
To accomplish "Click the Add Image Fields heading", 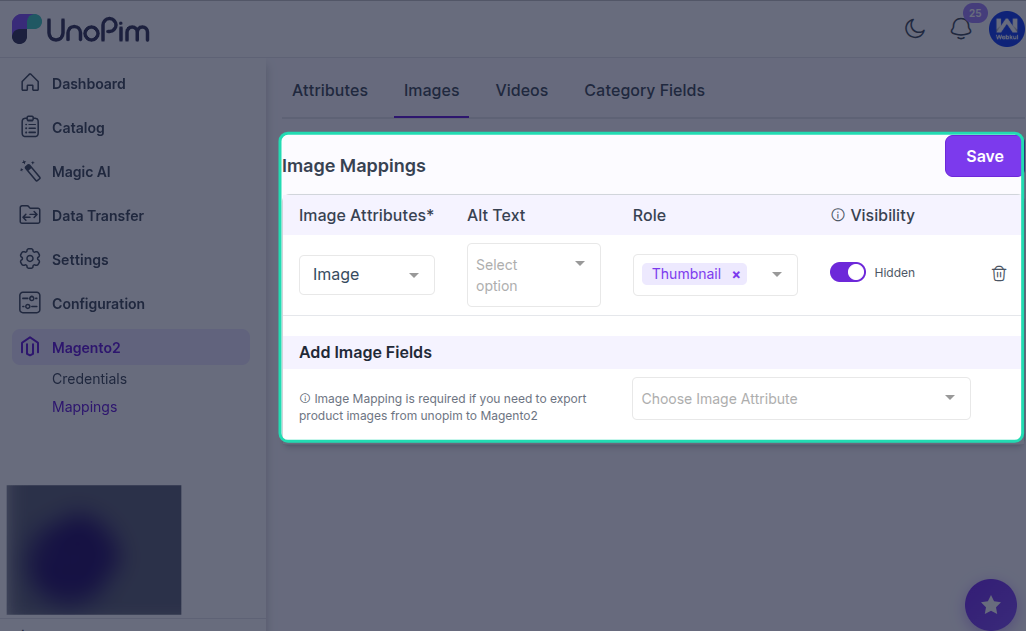I will pyautogui.click(x=365, y=352).
